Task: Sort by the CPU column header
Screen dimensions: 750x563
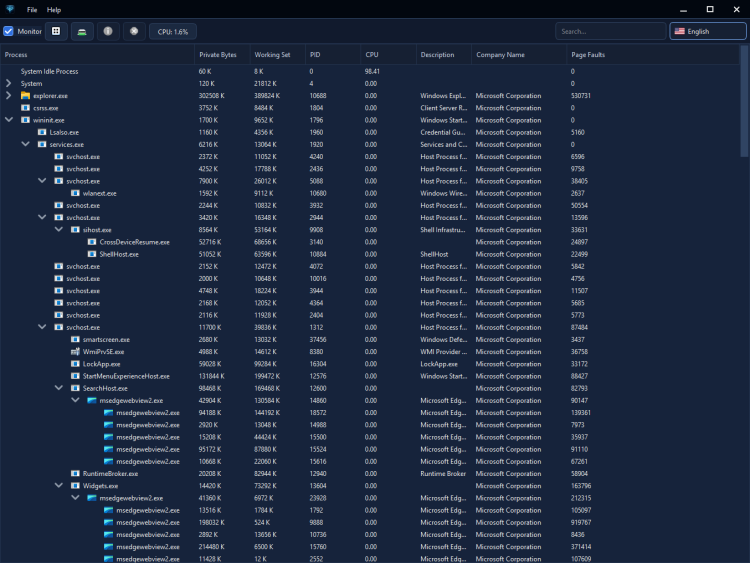Action: tap(388, 55)
